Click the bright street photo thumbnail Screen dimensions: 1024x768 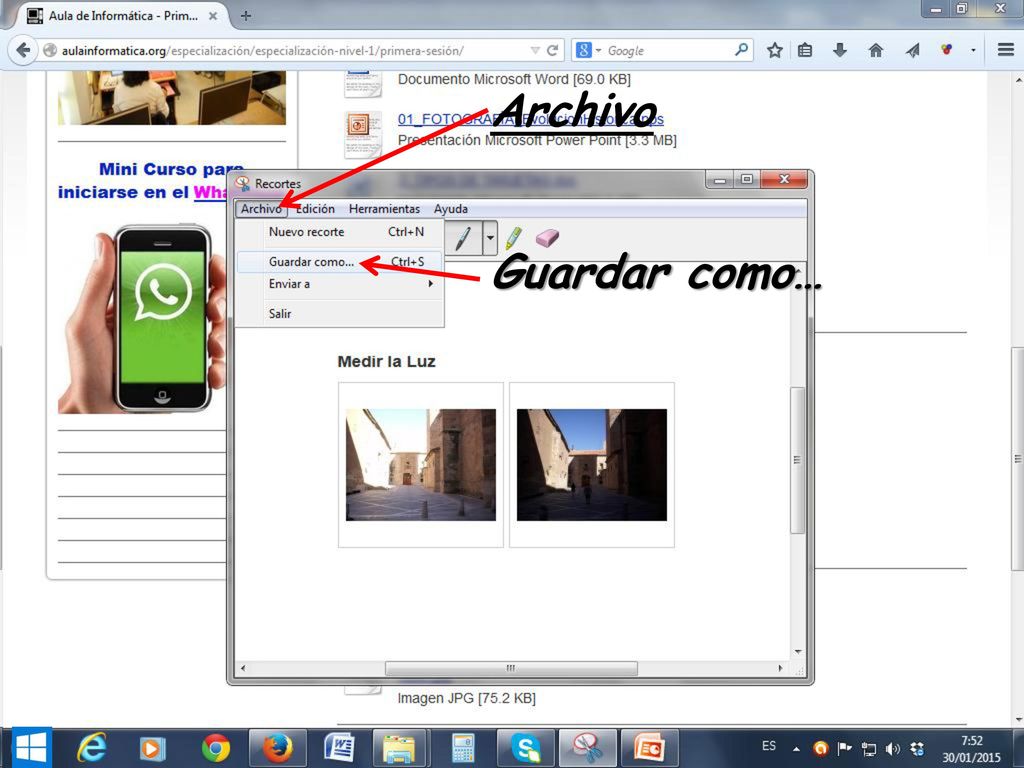(x=421, y=464)
